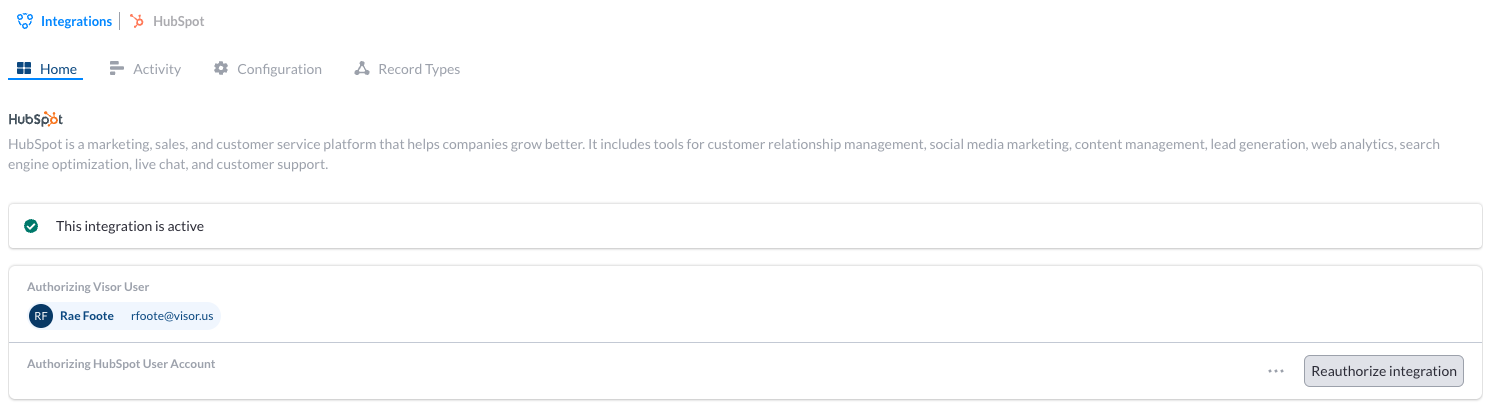This screenshot has width=1493, height=411.
Task: Click the Configuration gear icon
Action: [221, 69]
